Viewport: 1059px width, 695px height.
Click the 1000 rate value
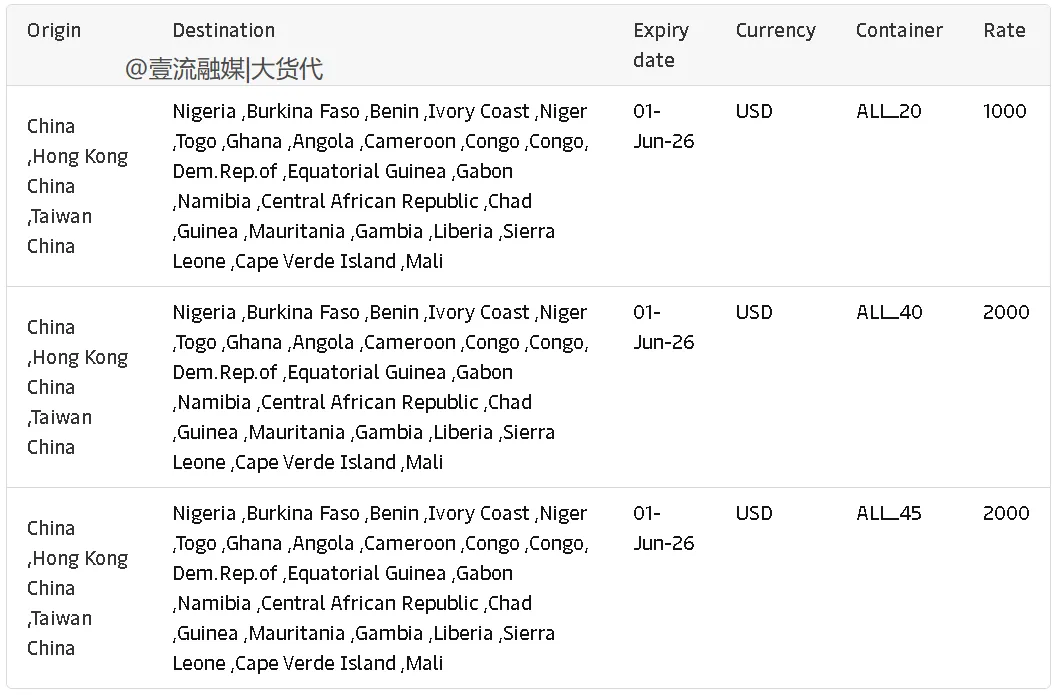click(1004, 111)
